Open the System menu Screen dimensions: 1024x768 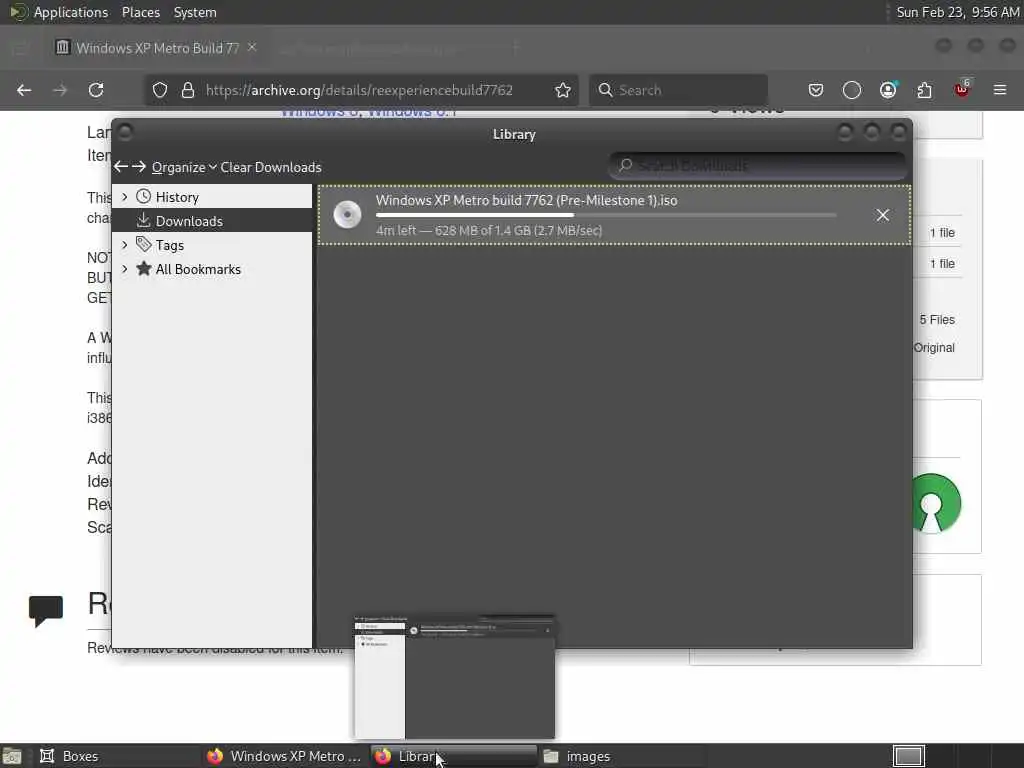pyautogui.click(x=195, y=12)
